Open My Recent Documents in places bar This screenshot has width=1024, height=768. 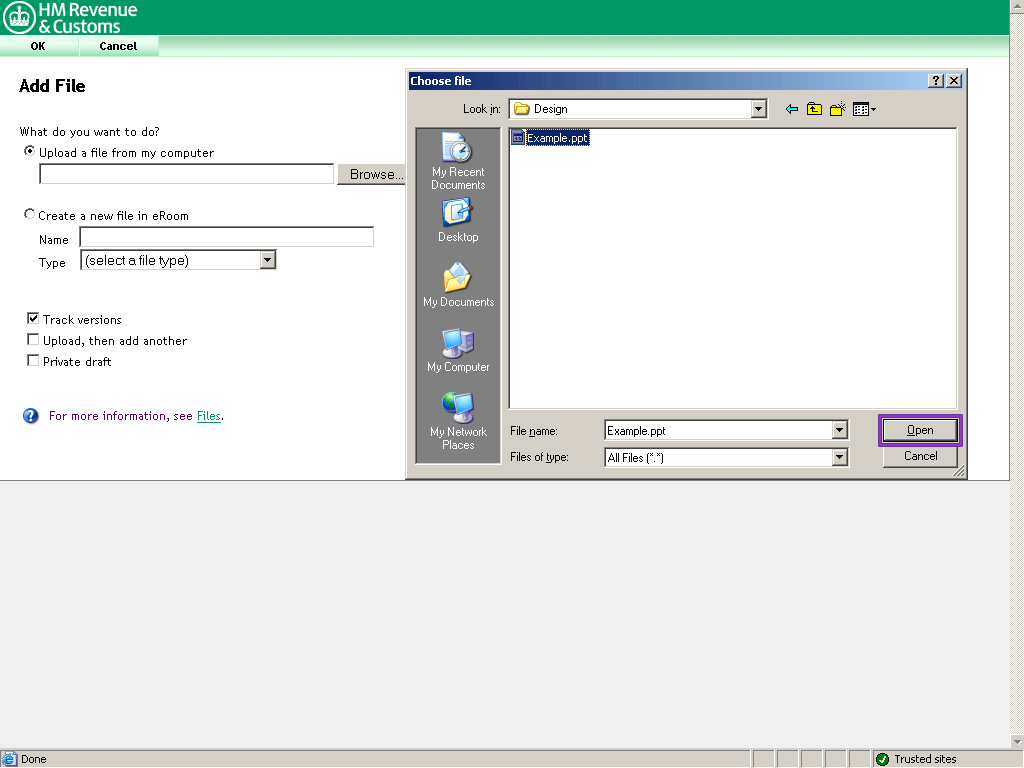click(458, 160)
